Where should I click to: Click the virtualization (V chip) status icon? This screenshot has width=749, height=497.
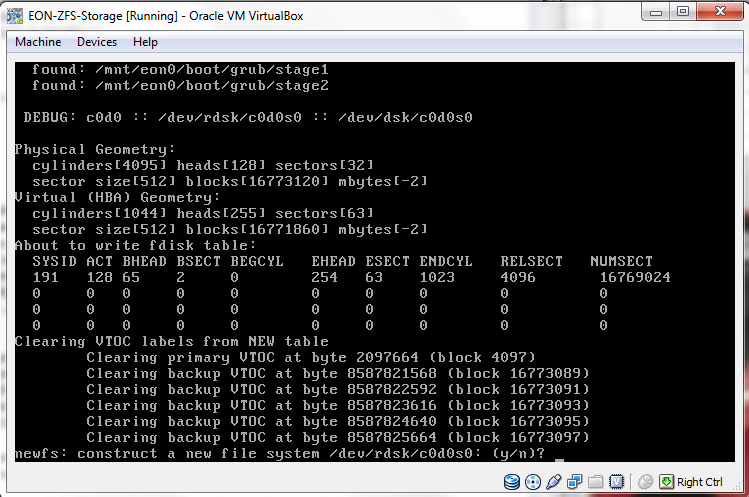[617, 482]
